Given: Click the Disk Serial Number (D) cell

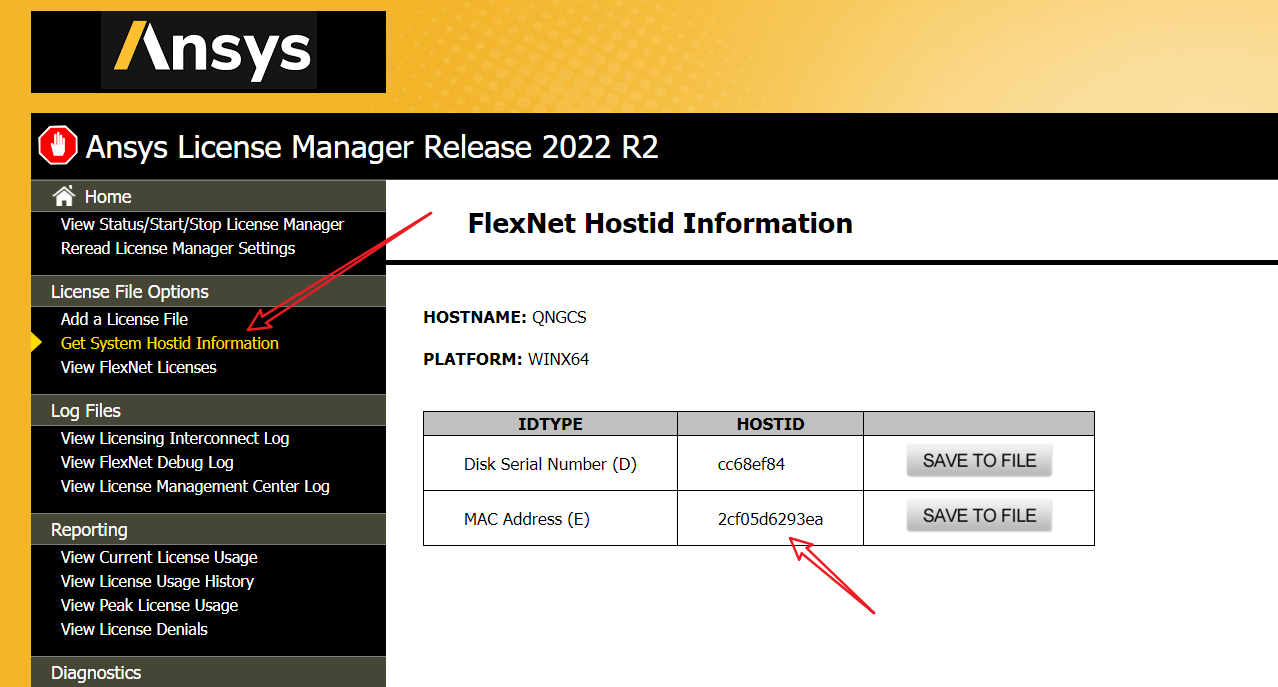Looking at the screenshot, I should [x=550, y=464].
